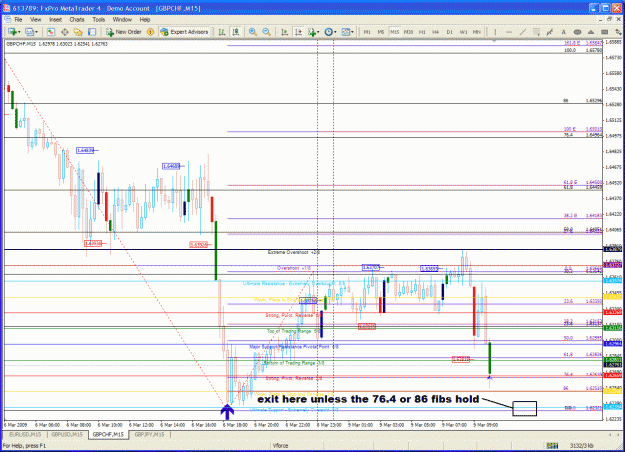Open the Arrows objects icon
The width and height of the screenshot is (625, 452).
click(x=618, y=32)
